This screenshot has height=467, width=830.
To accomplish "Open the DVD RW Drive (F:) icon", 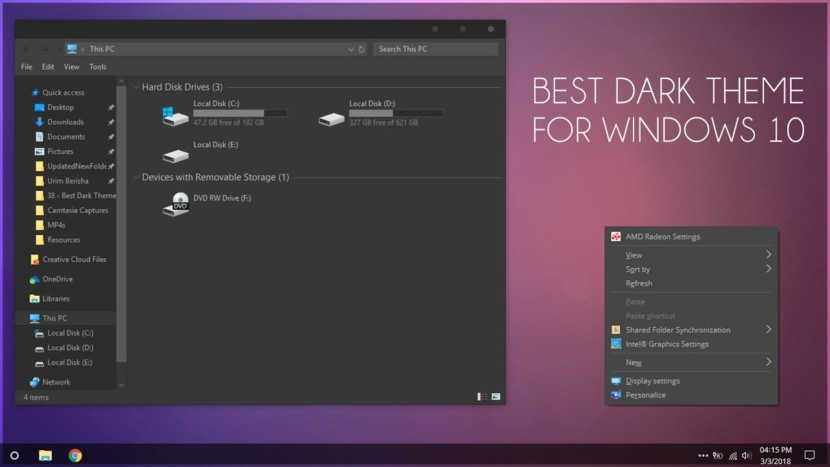I will (x=179, y=203).
